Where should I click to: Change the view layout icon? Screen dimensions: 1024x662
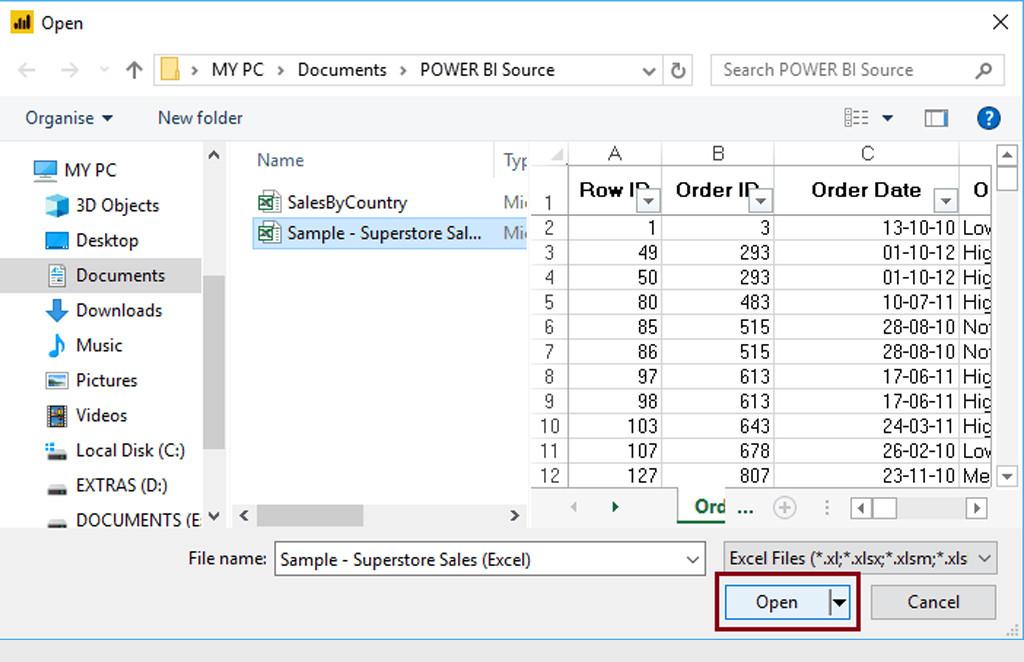pos(856,118)
